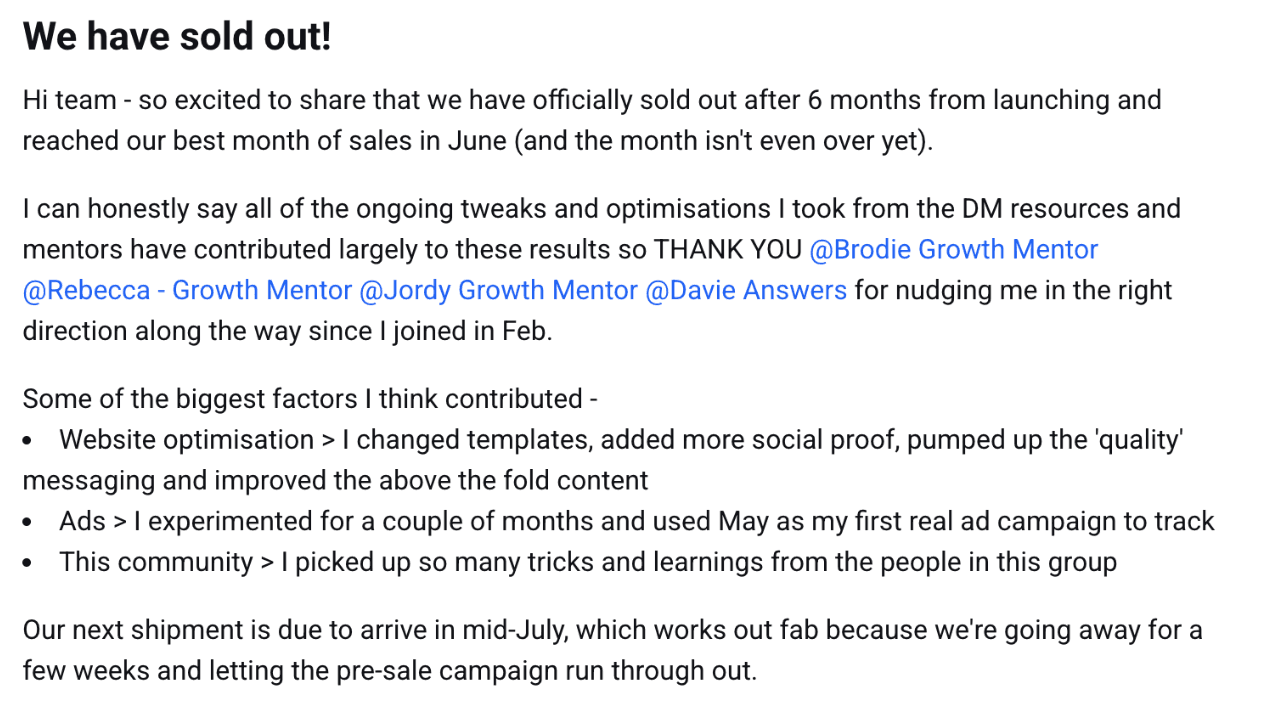
Task: Click "Website optimisation" bullet text
Action: click(x=187, y=441)
